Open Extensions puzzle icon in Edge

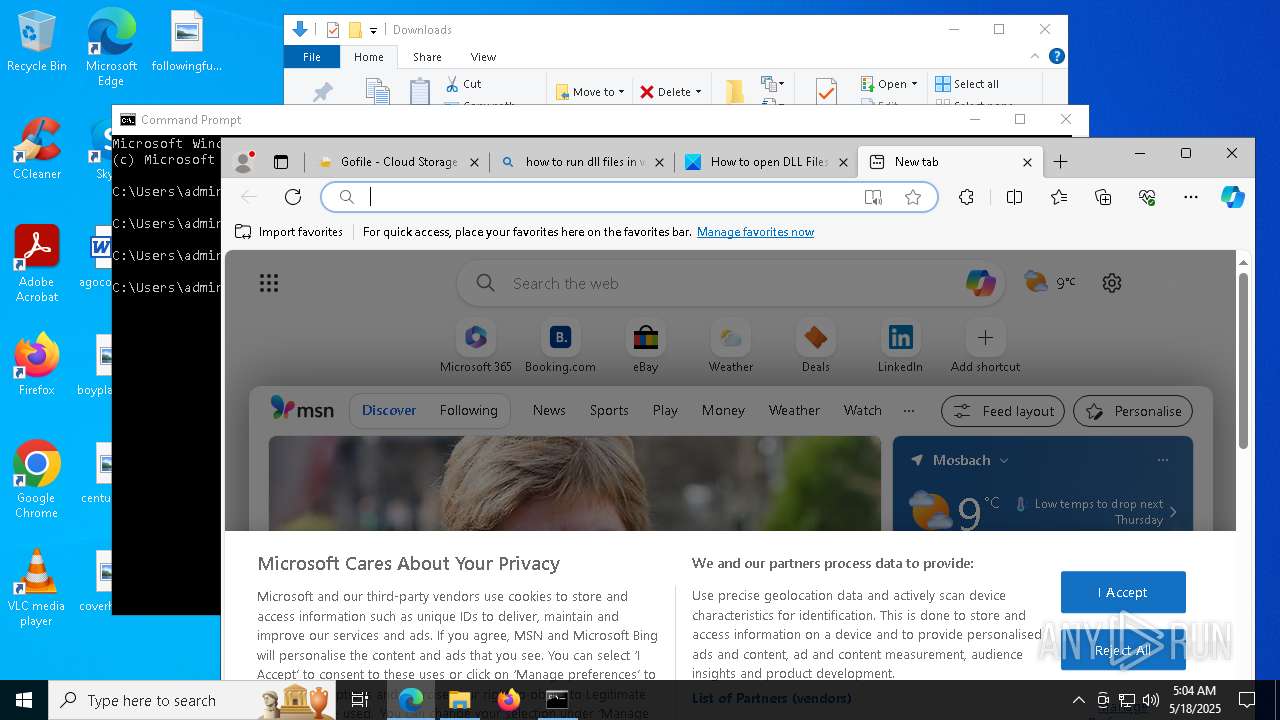click(966, 197)
